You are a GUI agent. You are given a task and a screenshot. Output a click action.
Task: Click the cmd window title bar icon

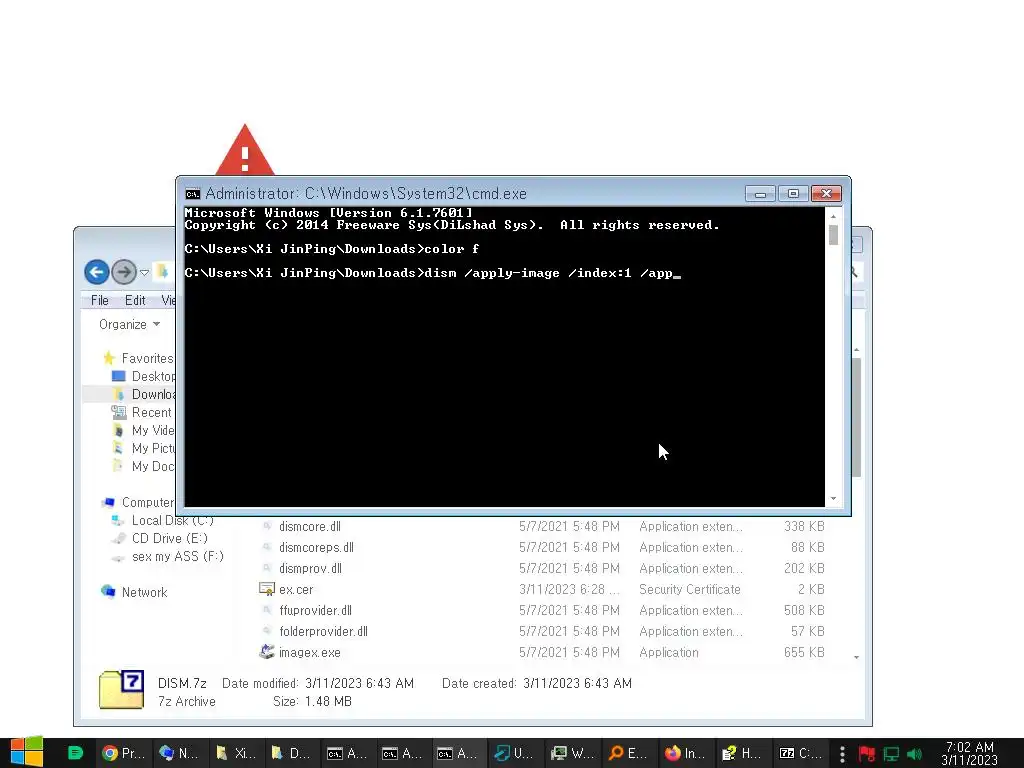192,193
